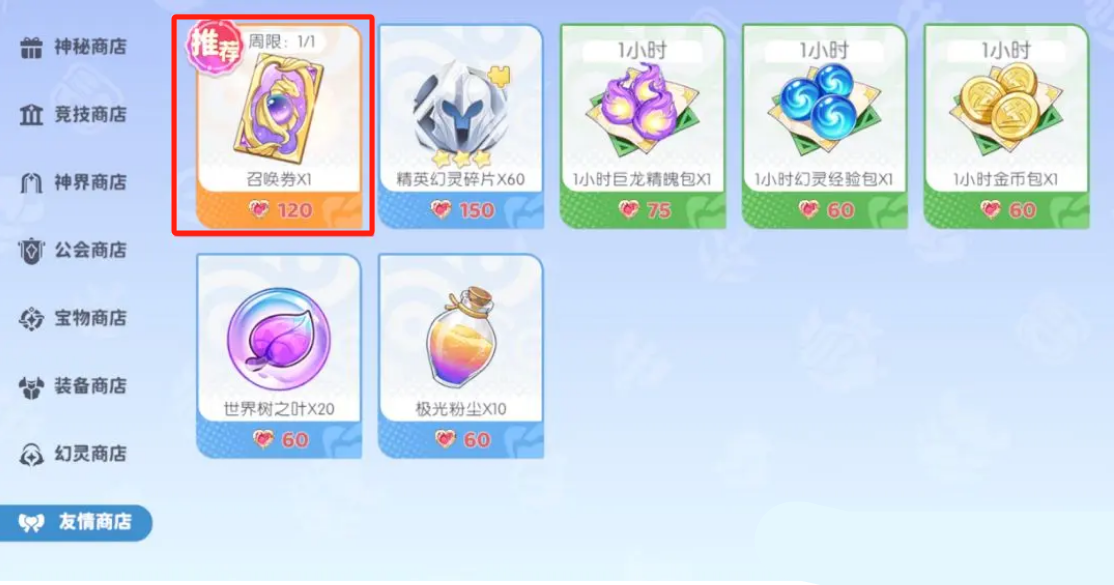Click the 极光粉尘 potion bottle icon
The image size is (1114, 585).
460,338
